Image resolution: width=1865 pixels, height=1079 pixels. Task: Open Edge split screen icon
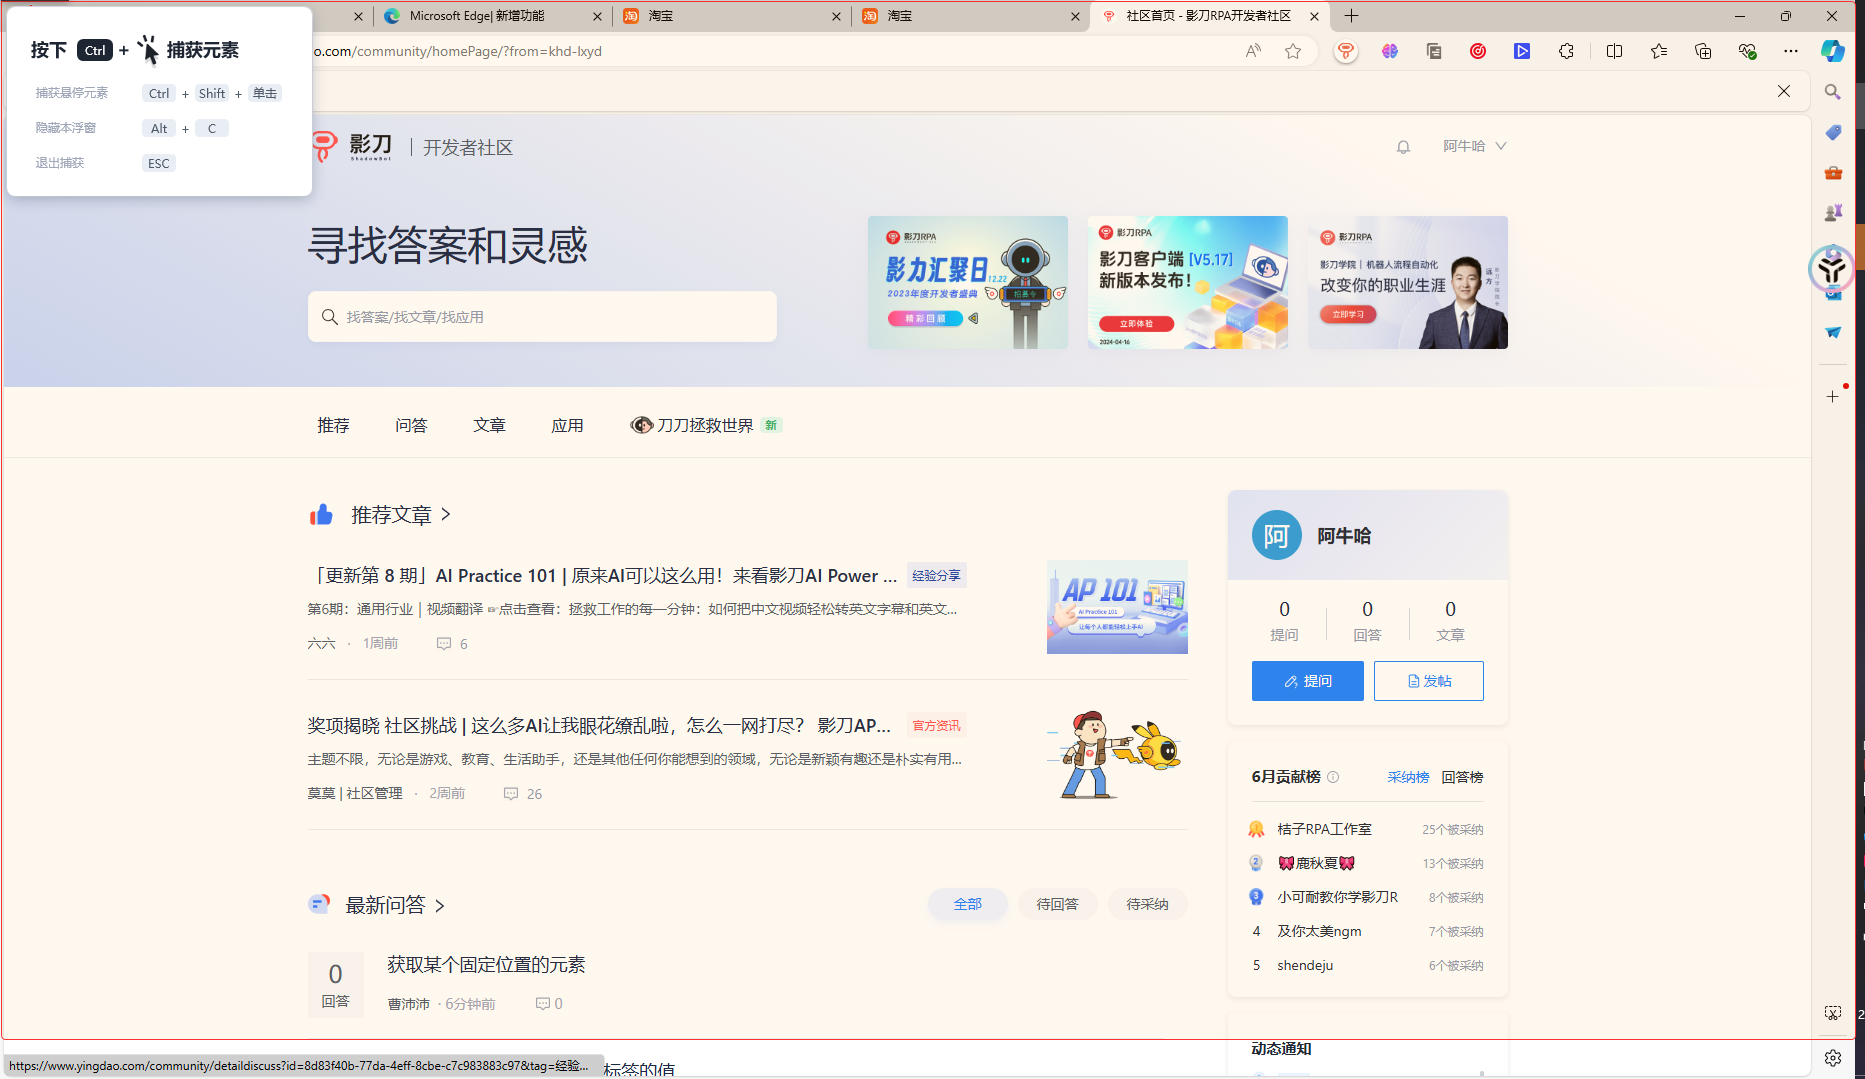(1614, 51)
